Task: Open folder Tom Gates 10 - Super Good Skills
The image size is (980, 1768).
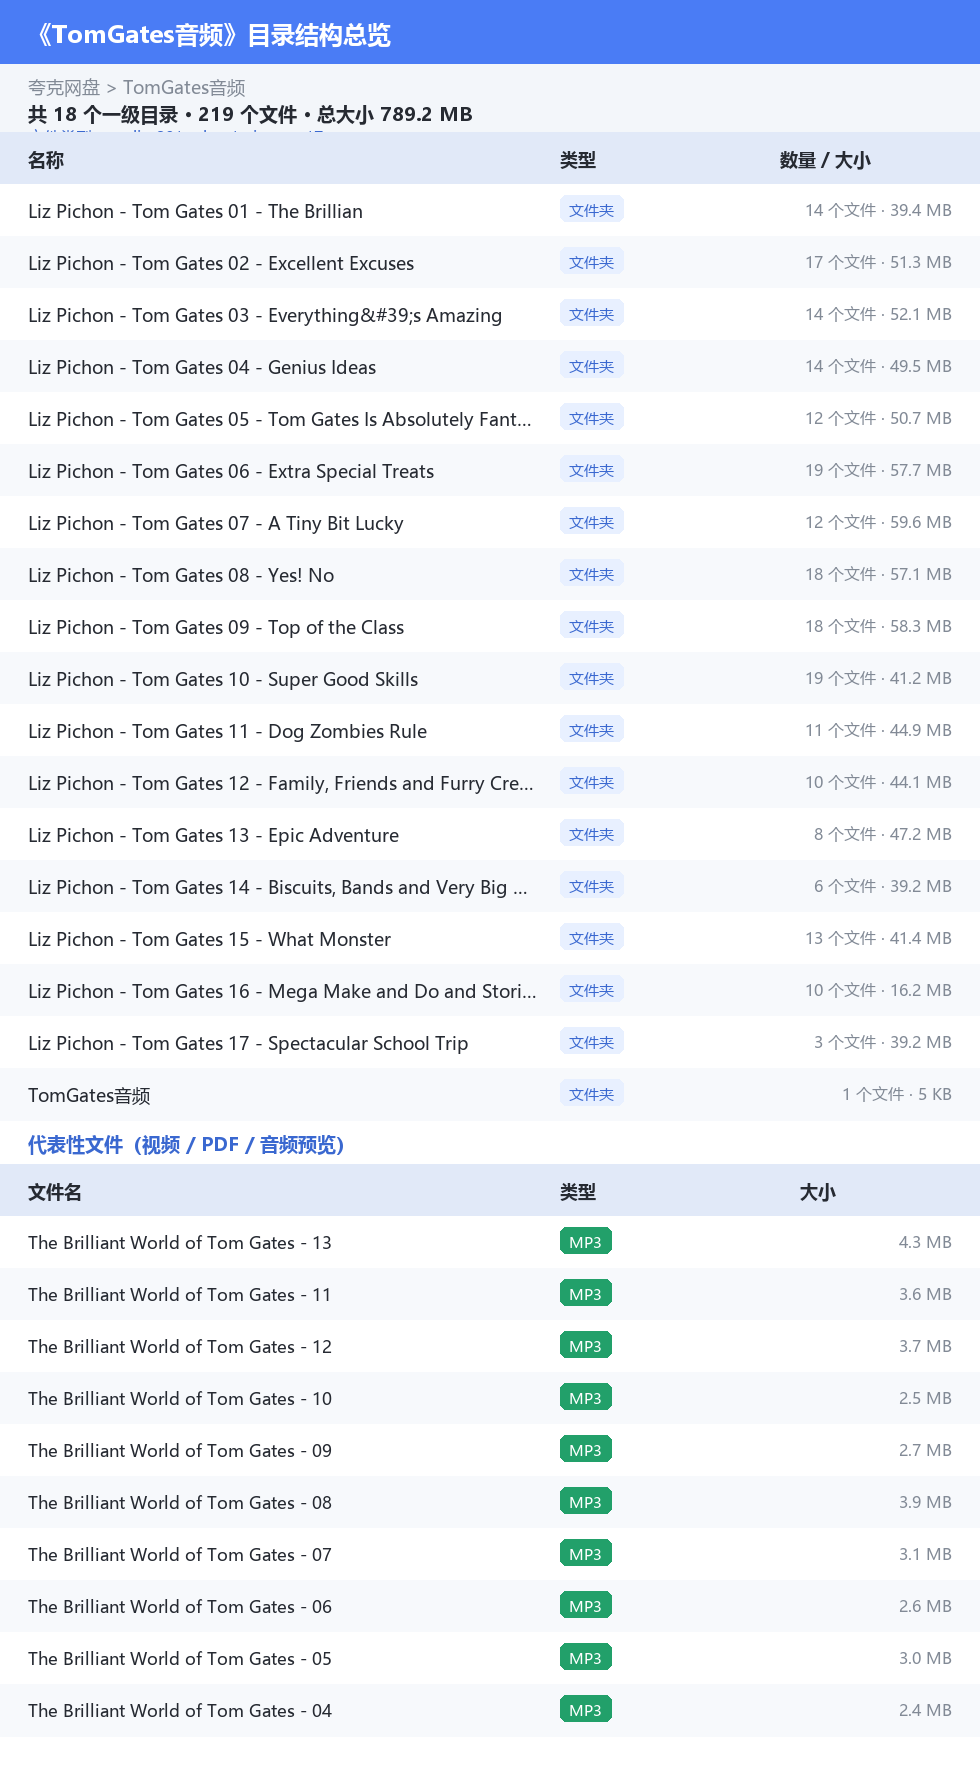Action: [x=490, y=679]
